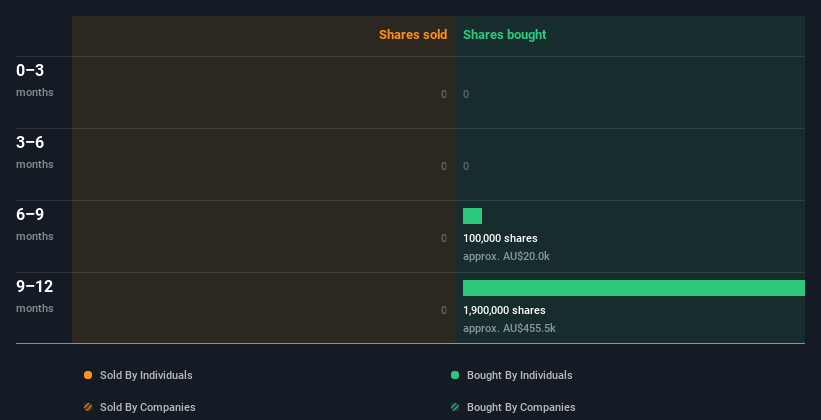
Task: Click the 3–6 months row label
Action: pyautogui.click(x=35, y=152)
